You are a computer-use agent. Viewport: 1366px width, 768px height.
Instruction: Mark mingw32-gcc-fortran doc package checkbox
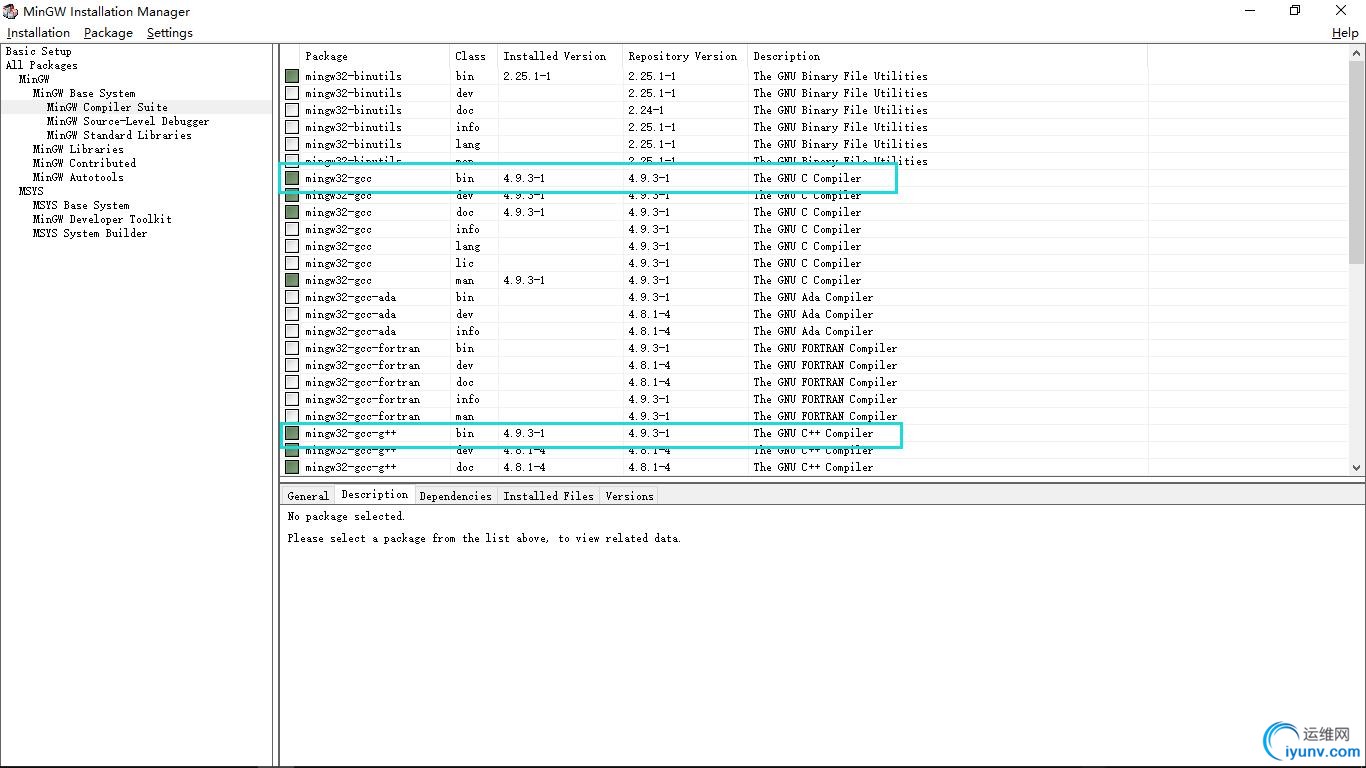pos(292,382)
